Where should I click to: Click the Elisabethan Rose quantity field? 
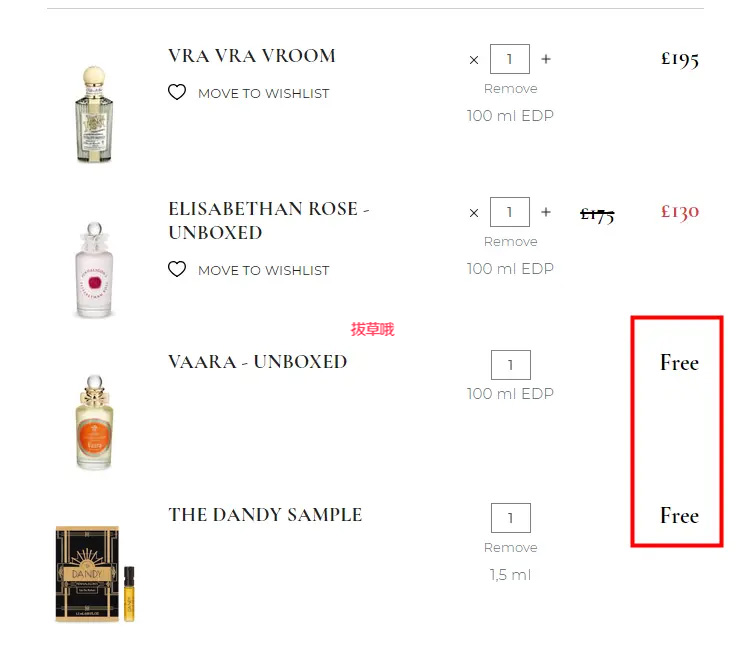pyautogui.click(x=510, y=212)
